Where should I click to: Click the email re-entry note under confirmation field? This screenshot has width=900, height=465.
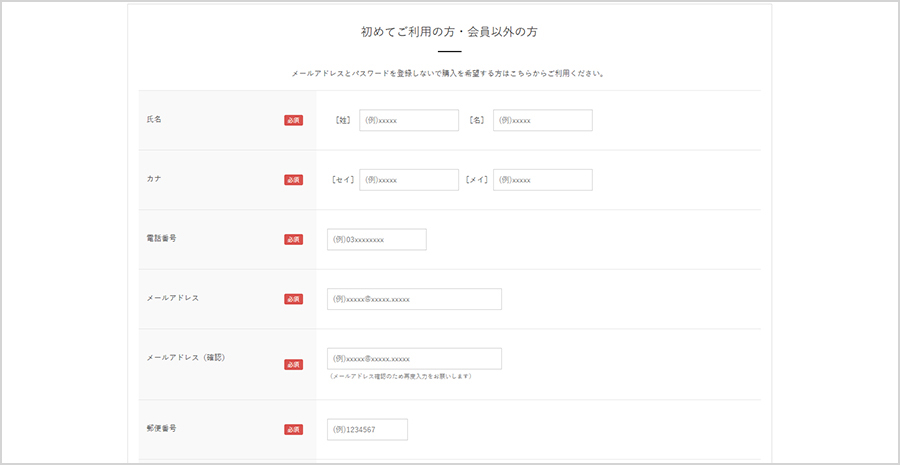pyautogui.click(x=400, y=377)
